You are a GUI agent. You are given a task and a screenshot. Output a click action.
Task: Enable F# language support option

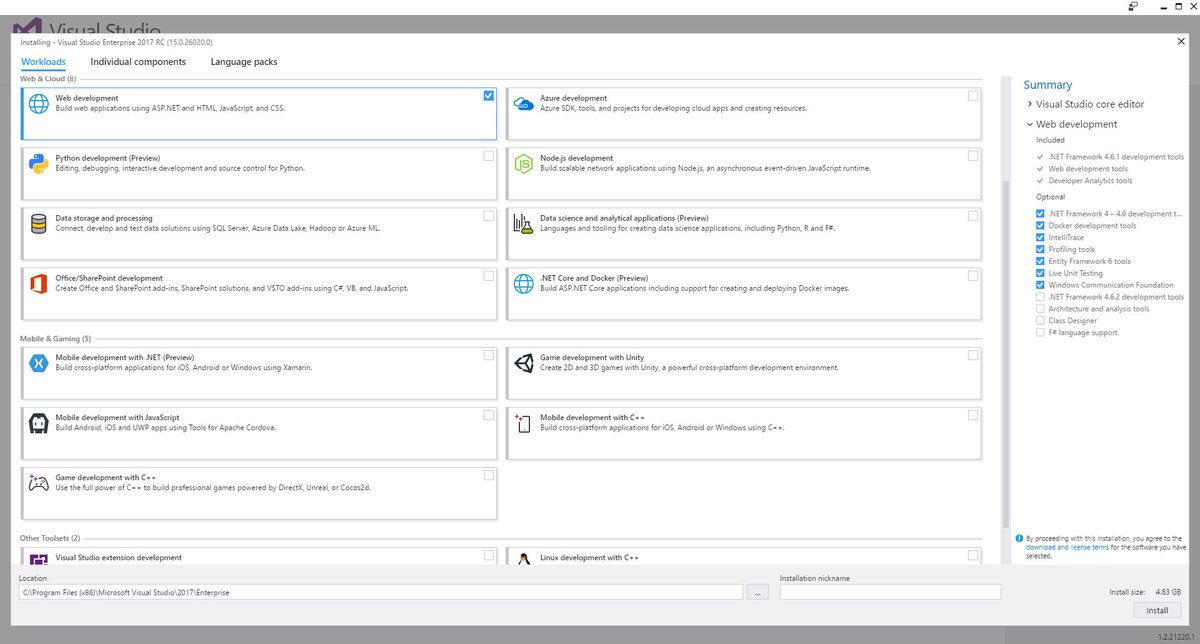pyautogui.click(x=1041, y=333)
